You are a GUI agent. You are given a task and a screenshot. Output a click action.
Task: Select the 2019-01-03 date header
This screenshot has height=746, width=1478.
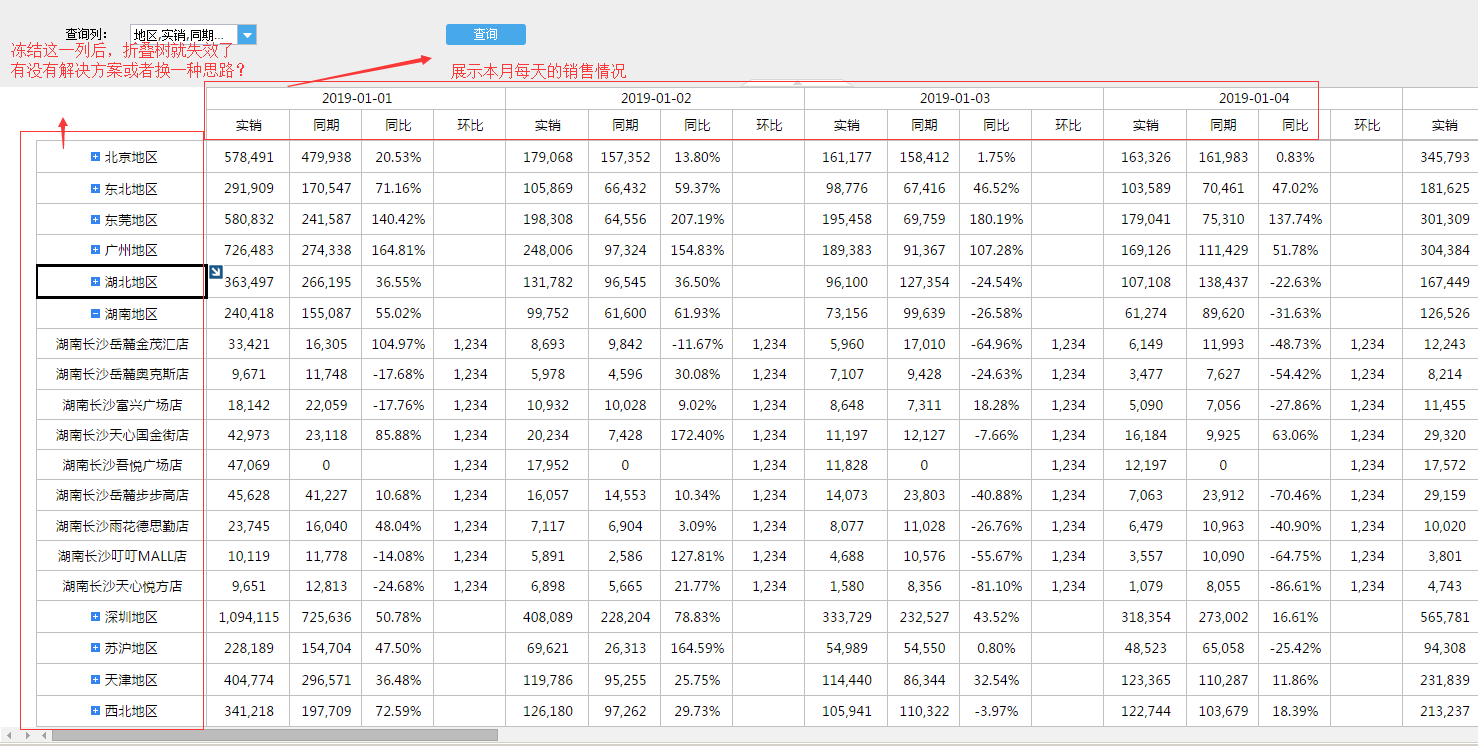click(x=954, y=98)
